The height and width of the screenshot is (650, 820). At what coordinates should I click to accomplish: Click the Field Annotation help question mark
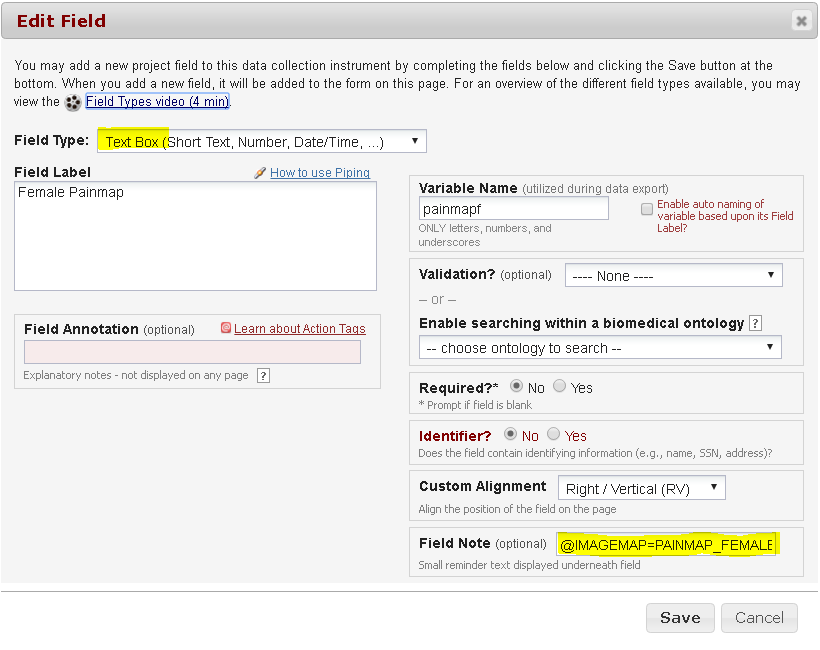click(x=263, y=376)
